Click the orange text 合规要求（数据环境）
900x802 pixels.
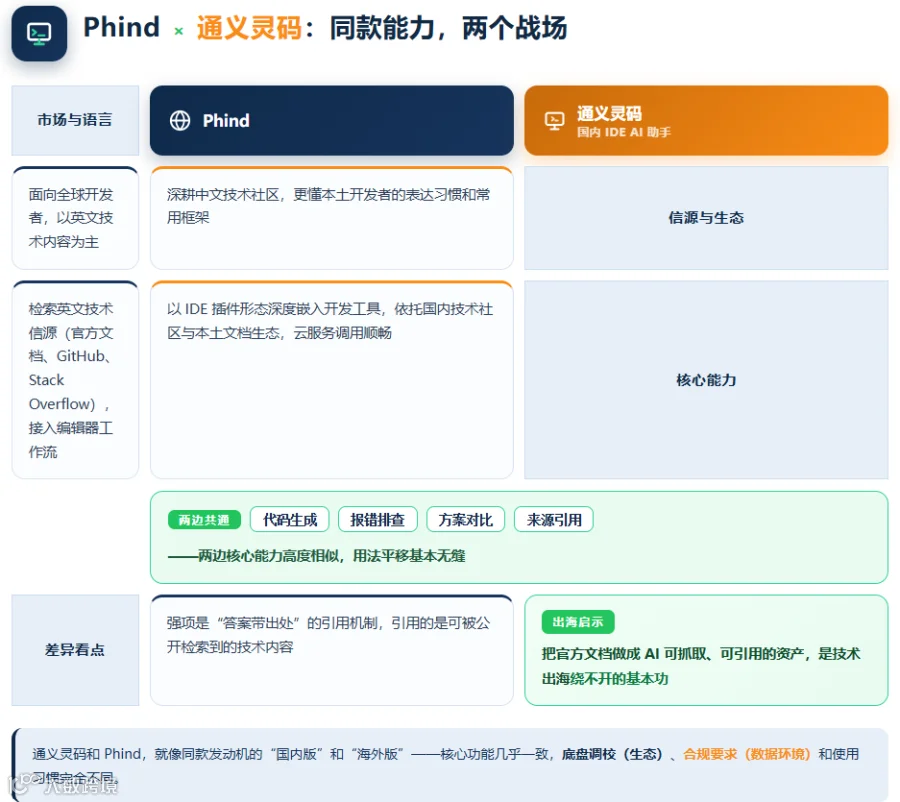747,754
